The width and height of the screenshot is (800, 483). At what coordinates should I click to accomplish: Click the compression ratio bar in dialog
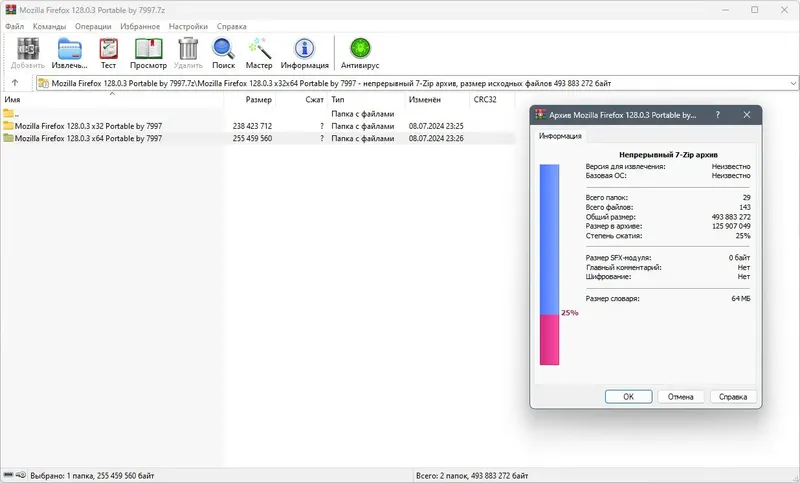[x=549, y=265]
